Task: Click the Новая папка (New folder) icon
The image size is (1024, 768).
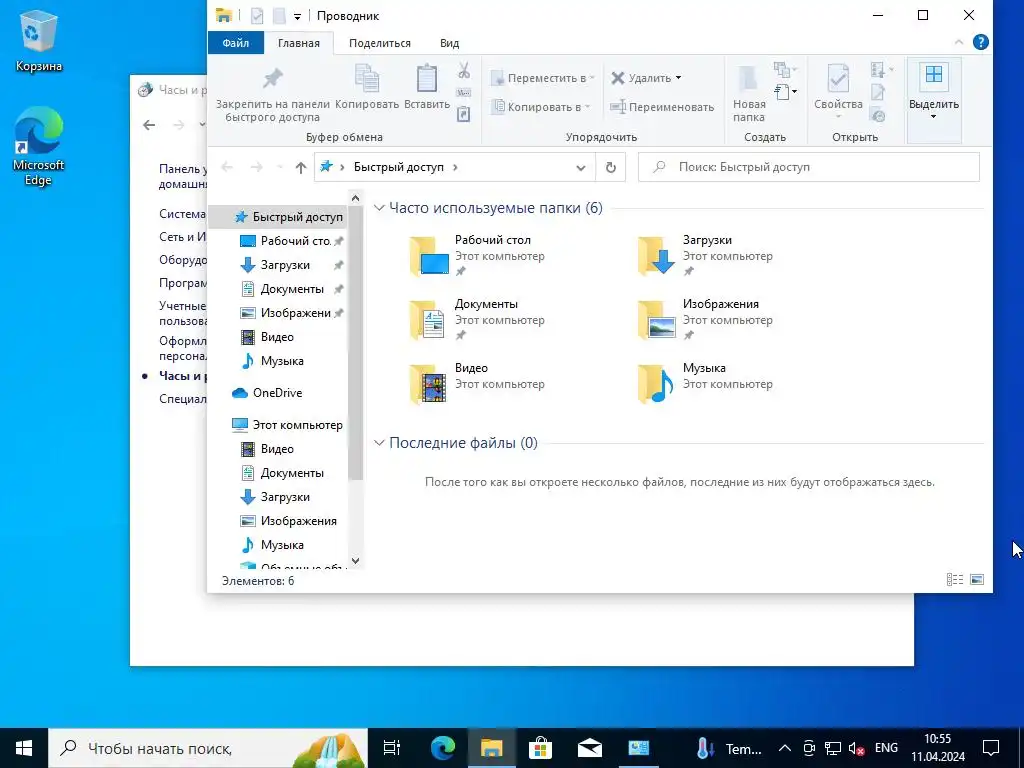Action: pyautogui.click(x=748, y=78)
